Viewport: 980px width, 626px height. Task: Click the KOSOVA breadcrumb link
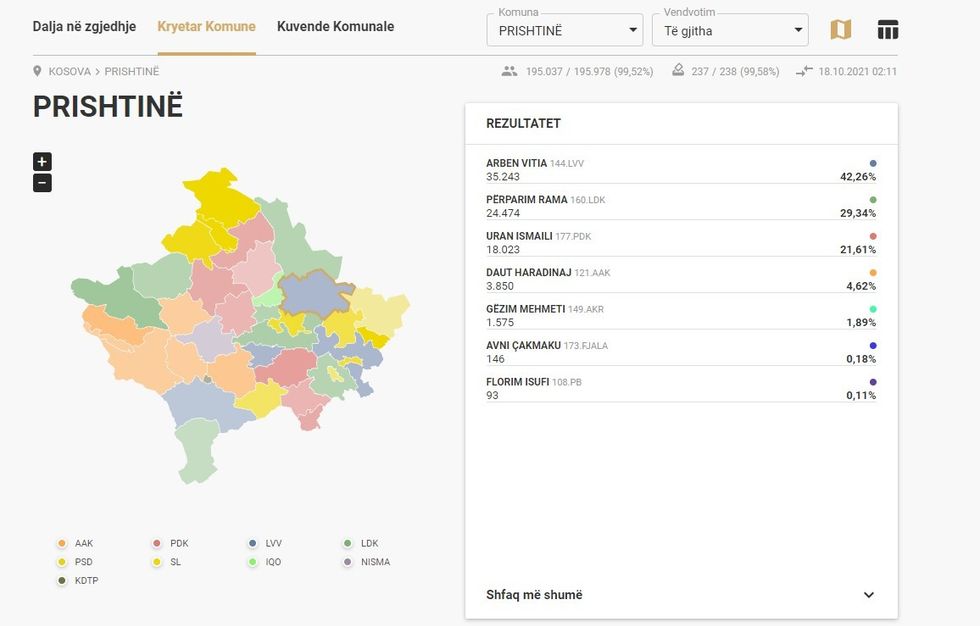point(69,72)
